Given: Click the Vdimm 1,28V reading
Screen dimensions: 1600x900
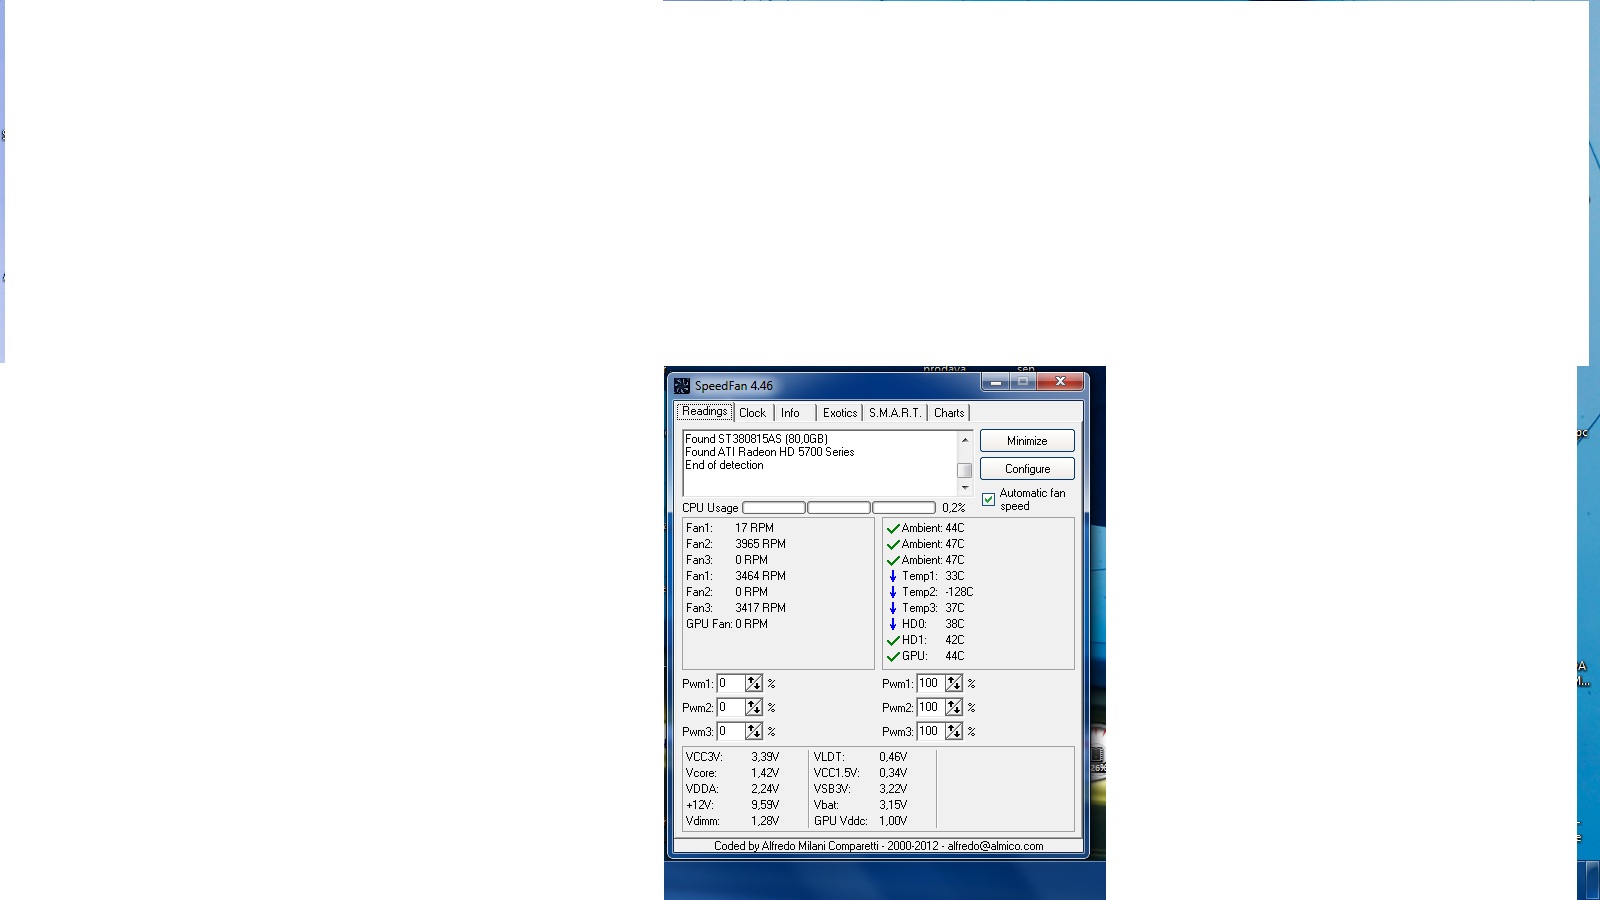Looking at the screenshot, I should tap(733, 821).
